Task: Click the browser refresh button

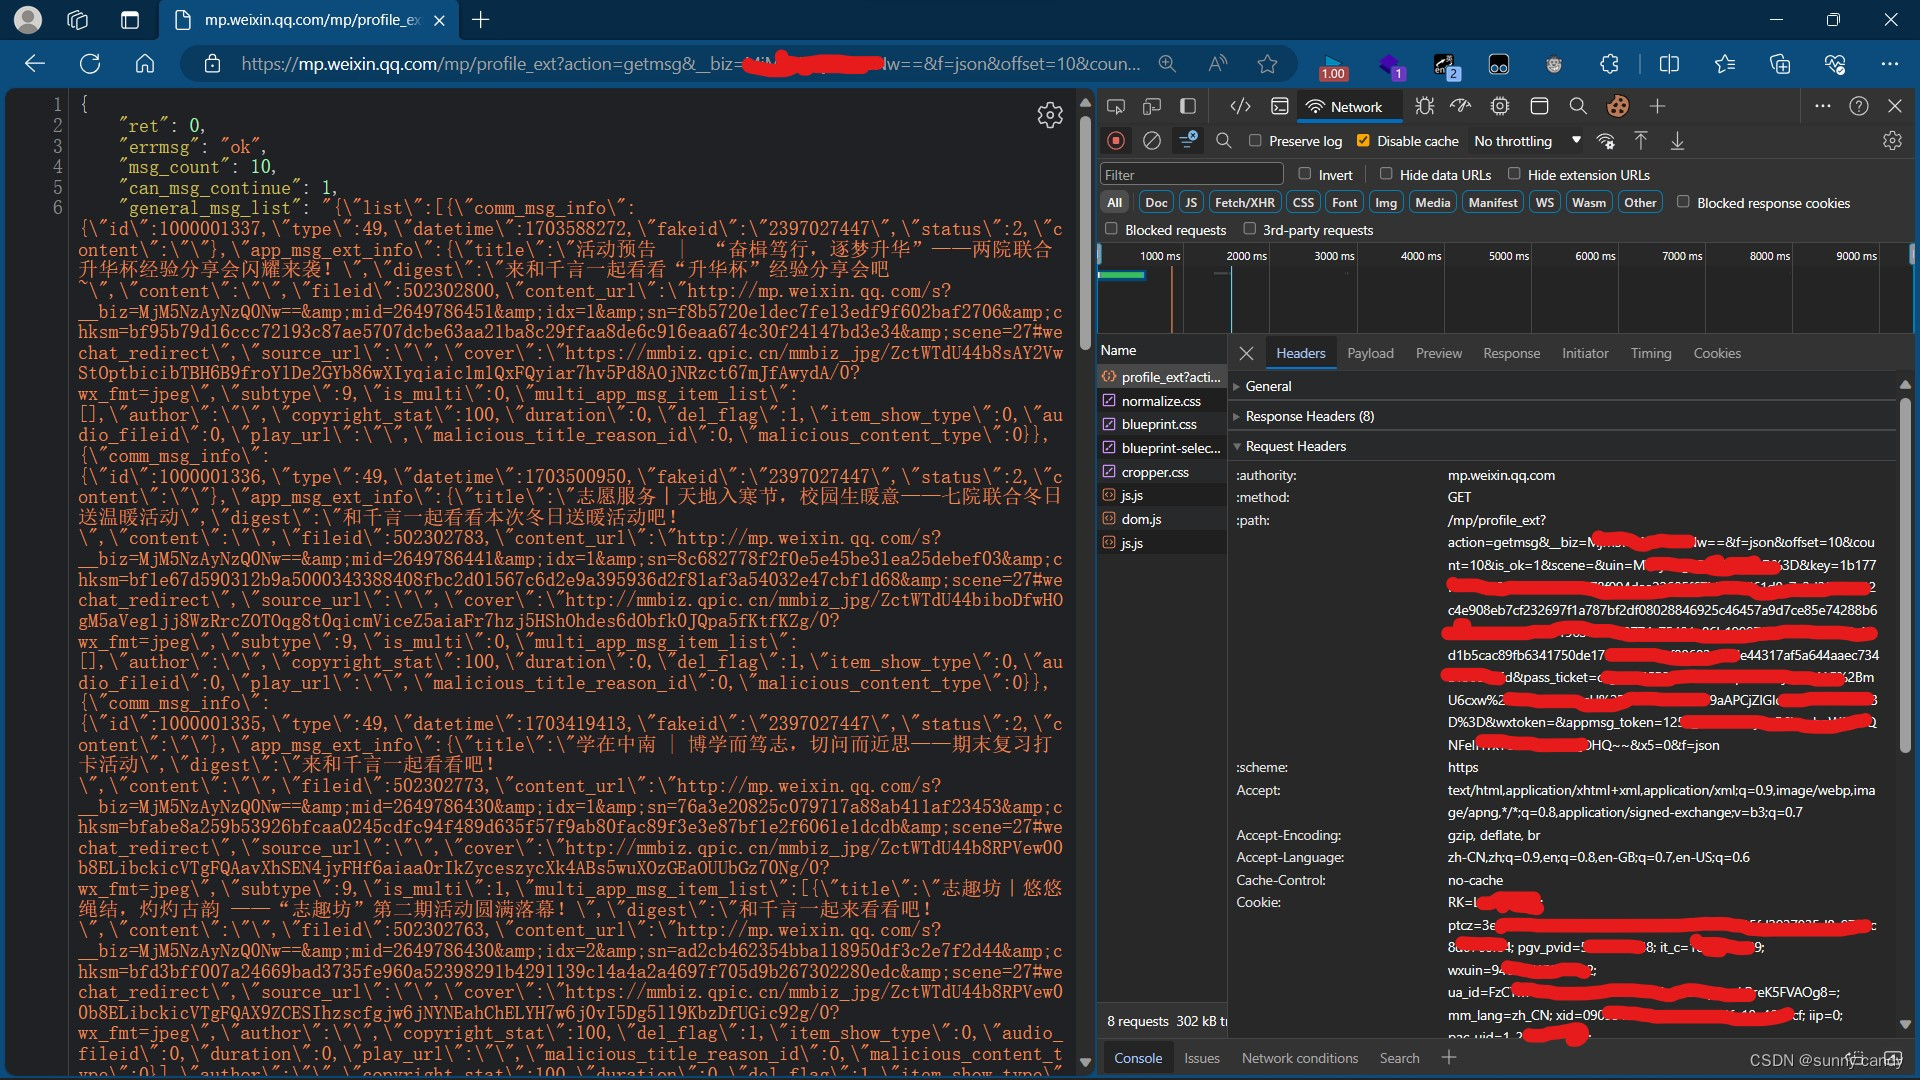Action: (x=90, y=64)
